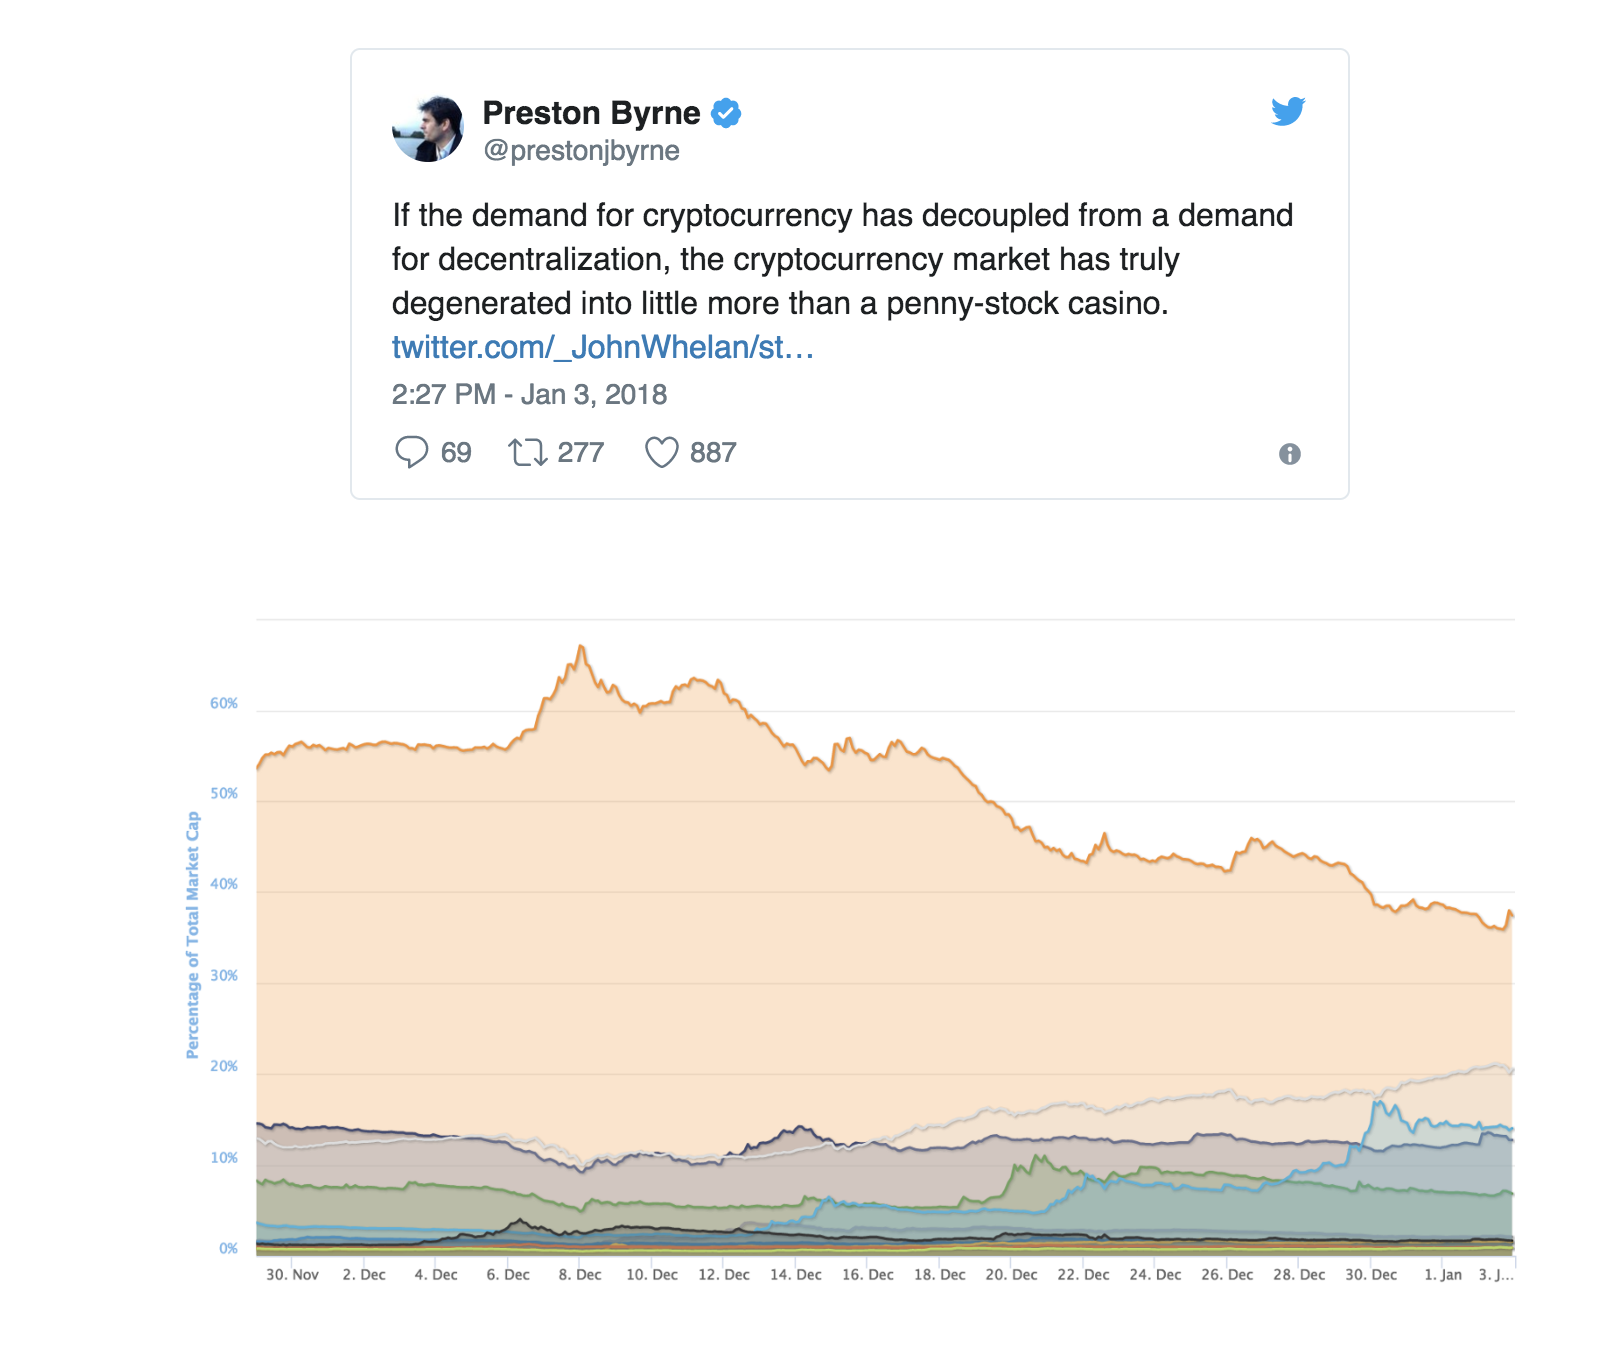The image size is (1602, 1350).
Task: Click the 60% y-axis label
Action: [x=224, y=703]
